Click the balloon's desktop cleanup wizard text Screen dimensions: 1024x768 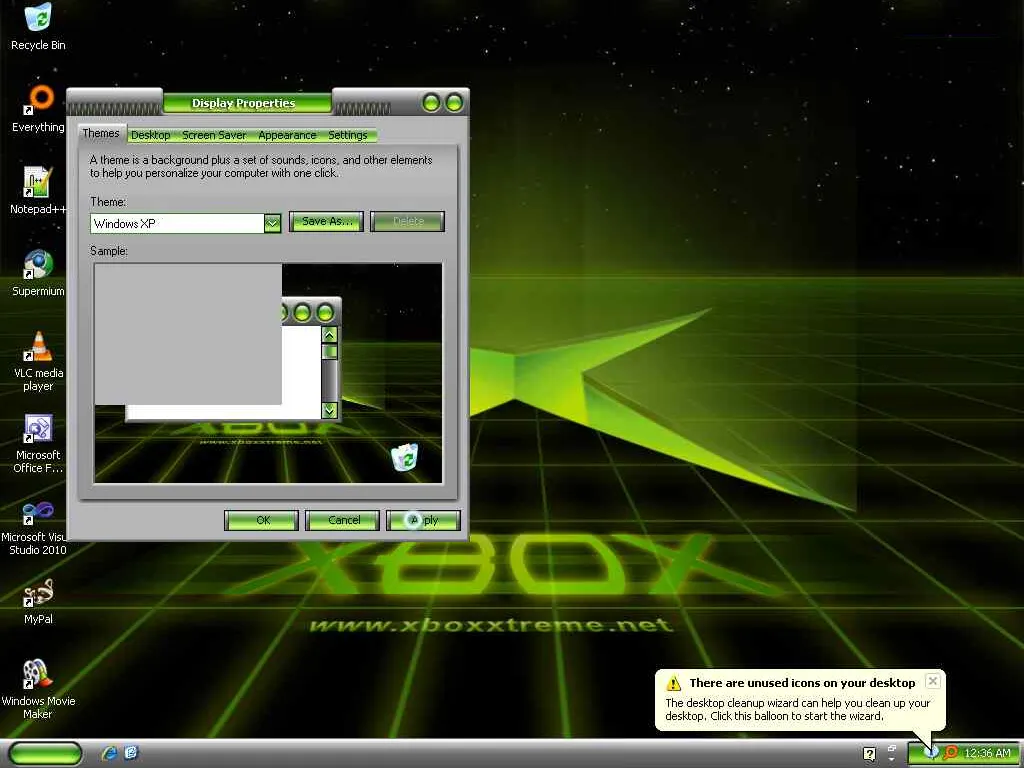[x=797, y=709]
